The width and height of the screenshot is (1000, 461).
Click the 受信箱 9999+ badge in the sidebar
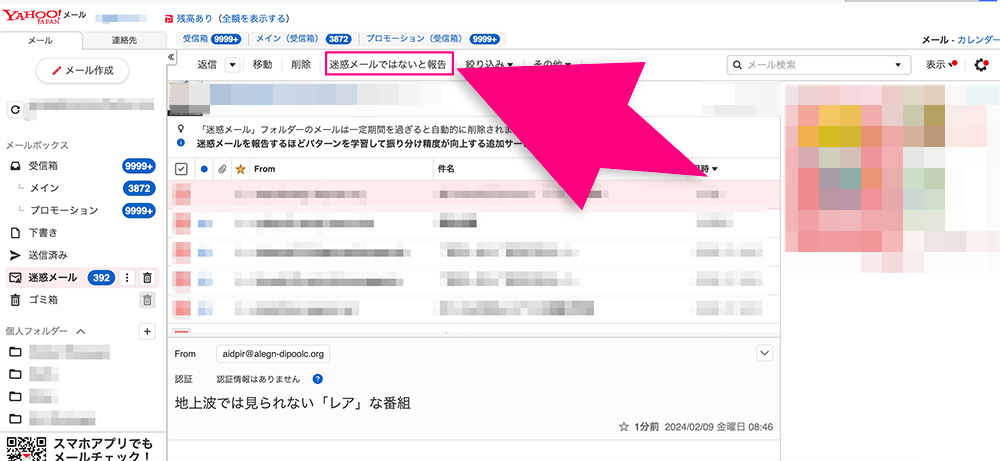[x=138, y=166]
